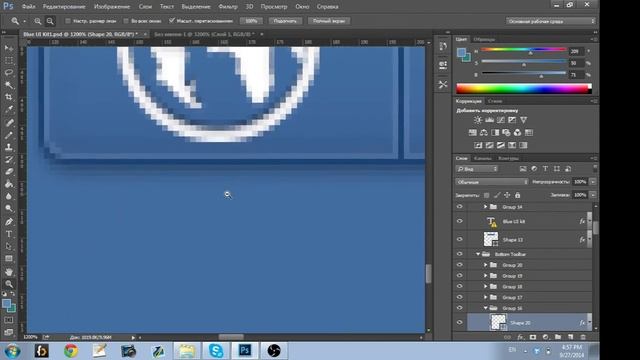This screenshot has height=360, width=640.
Task: Select the Crop tool
Action: pyautogui.click(x=9, y=97)
